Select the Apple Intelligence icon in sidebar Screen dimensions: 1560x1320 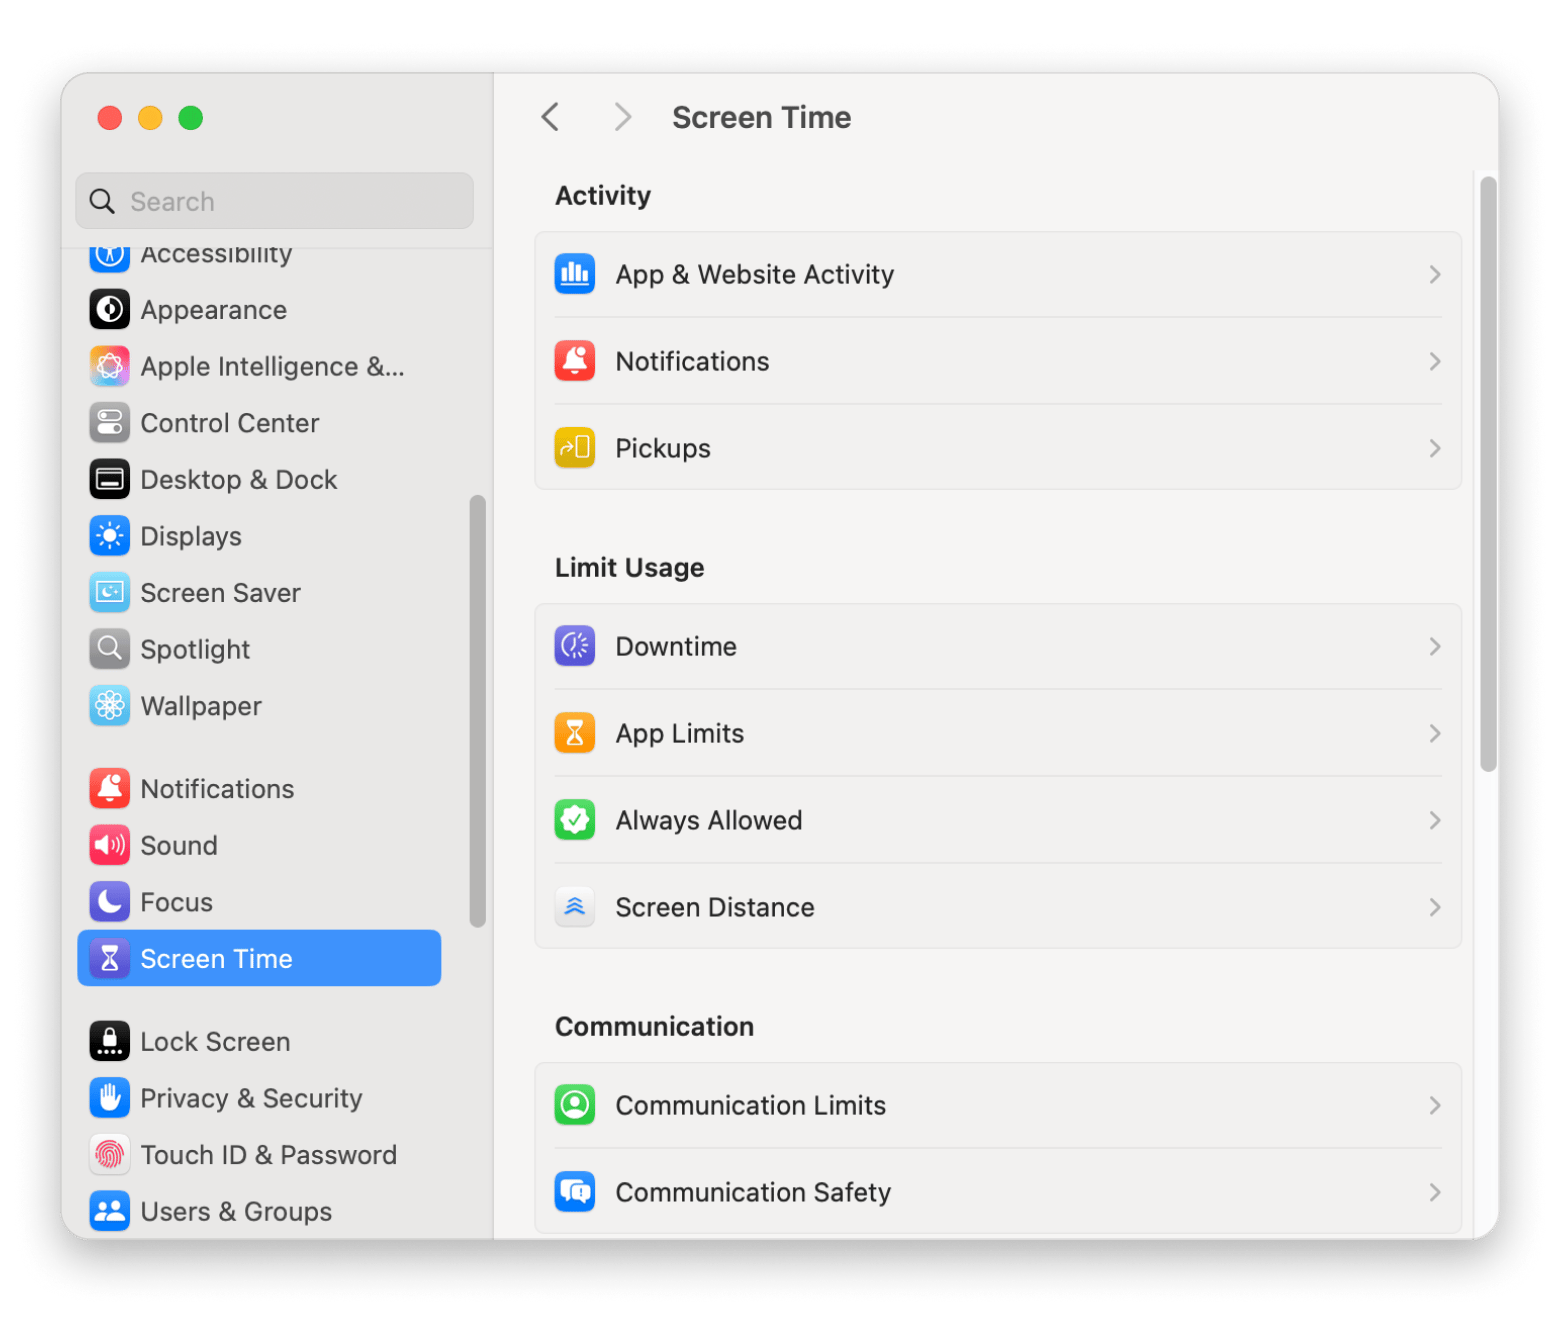coord(110,367)
